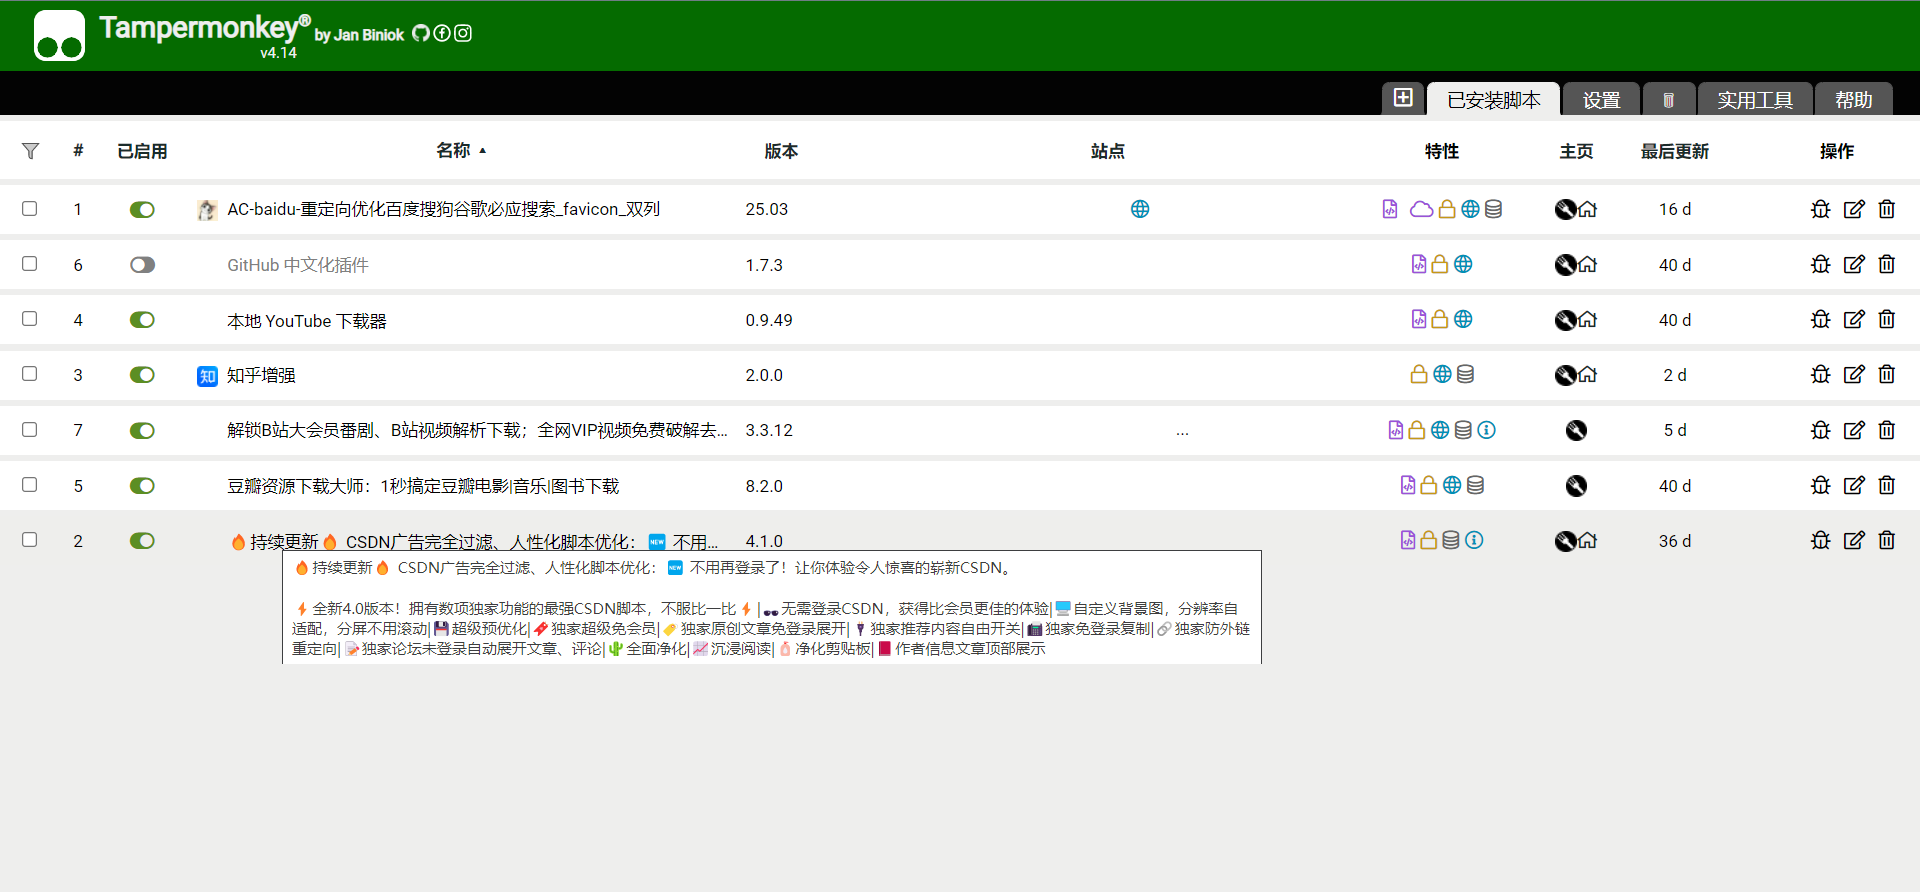The height and width of the screenshot is (892, 1920).
Task: Click the GitHub icon in header
Action: [421, 33]
